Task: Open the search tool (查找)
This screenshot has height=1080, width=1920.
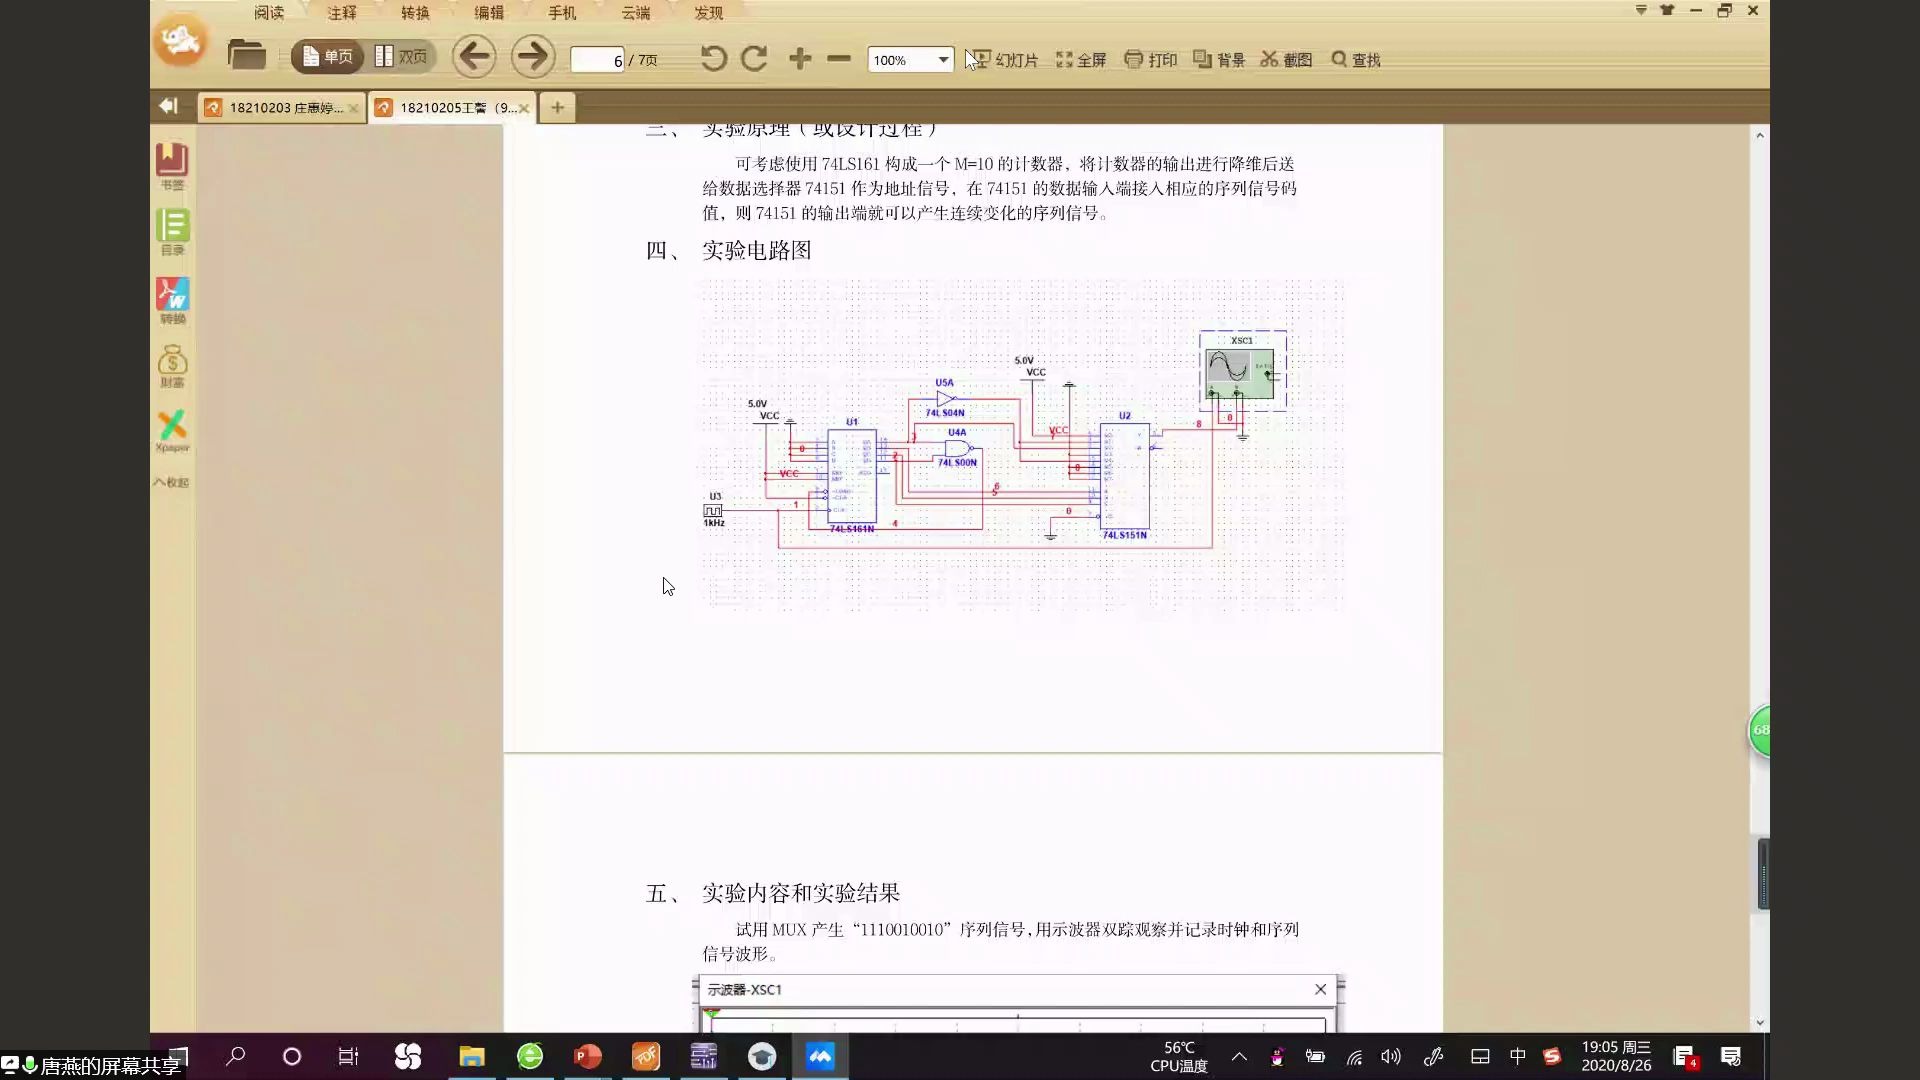Action: tap(1356, 60)
